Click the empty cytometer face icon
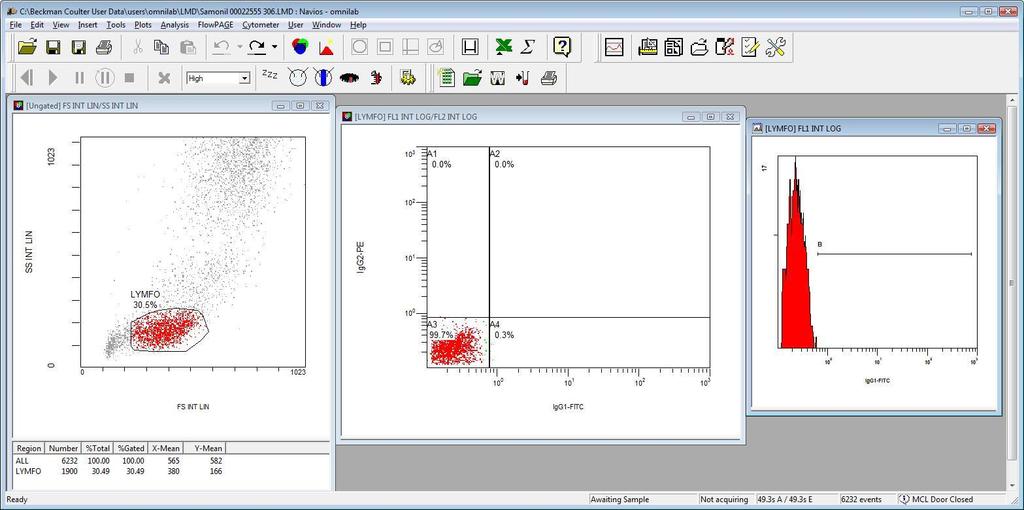The height and width of the screenshot is (510, 1024). click(x=298, y=78)
